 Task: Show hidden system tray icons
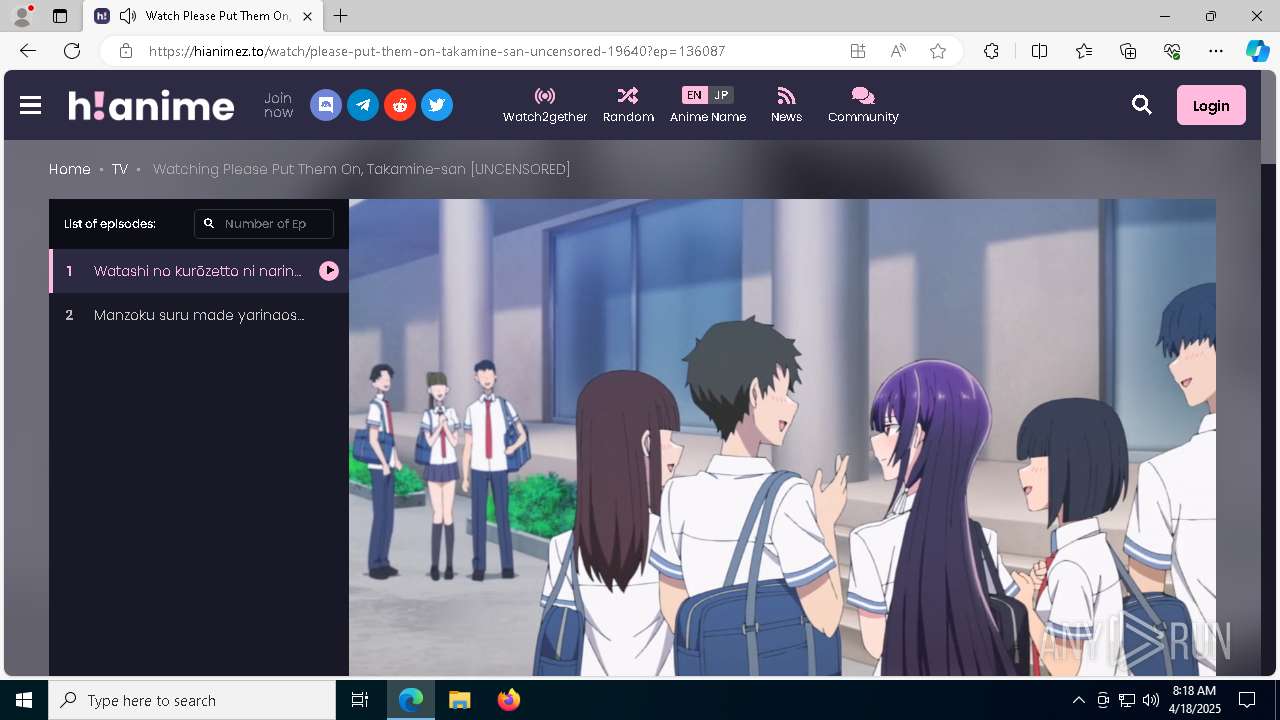(1078, 700)
